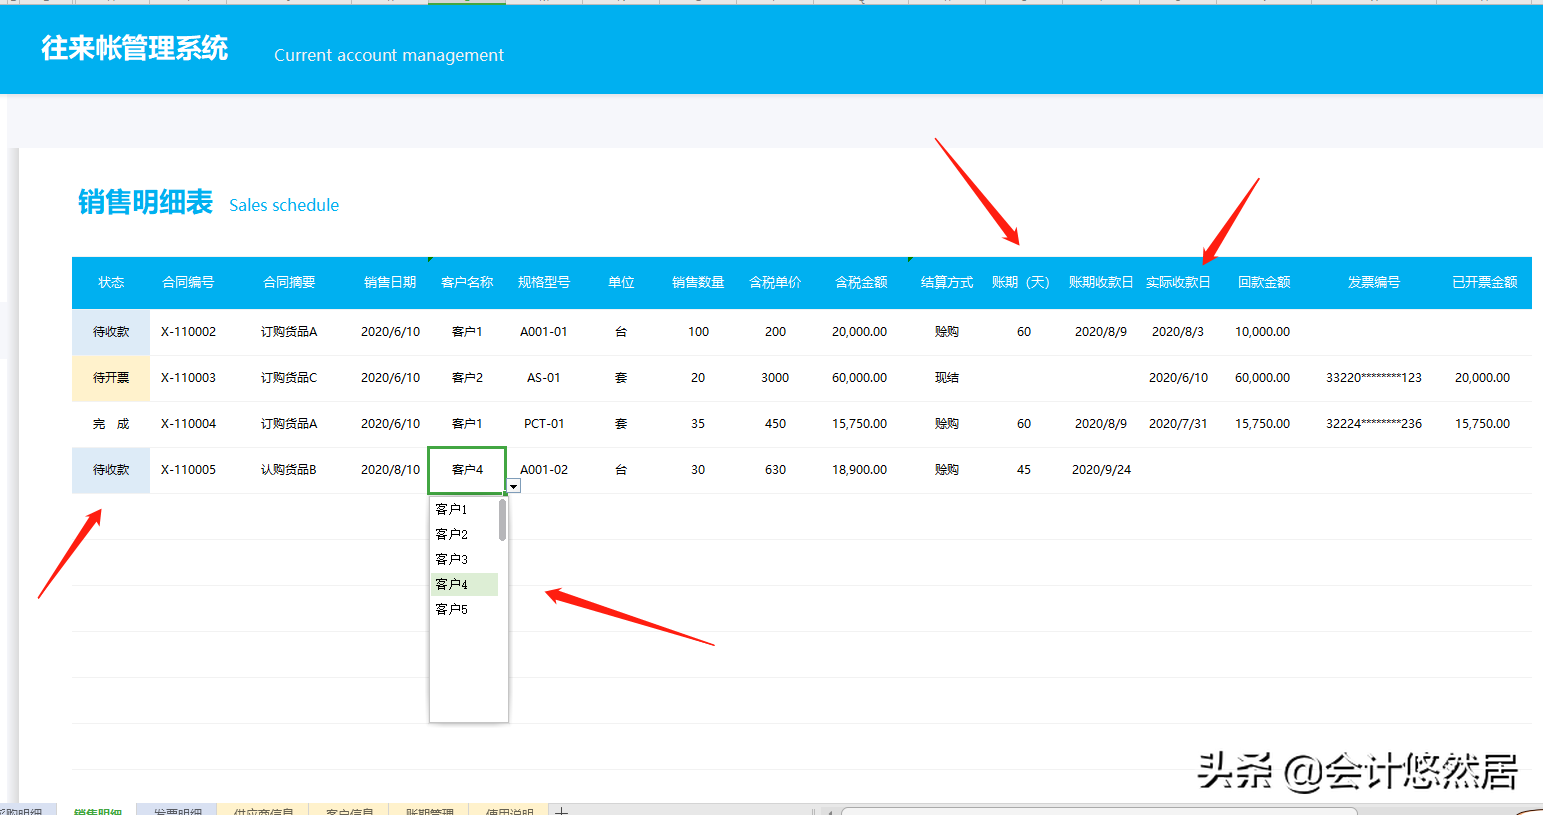Image resolution: width=1543 pixels, height=815 pixels.
Task: Click invoice number 32224********236
Action: [1374, 424]
